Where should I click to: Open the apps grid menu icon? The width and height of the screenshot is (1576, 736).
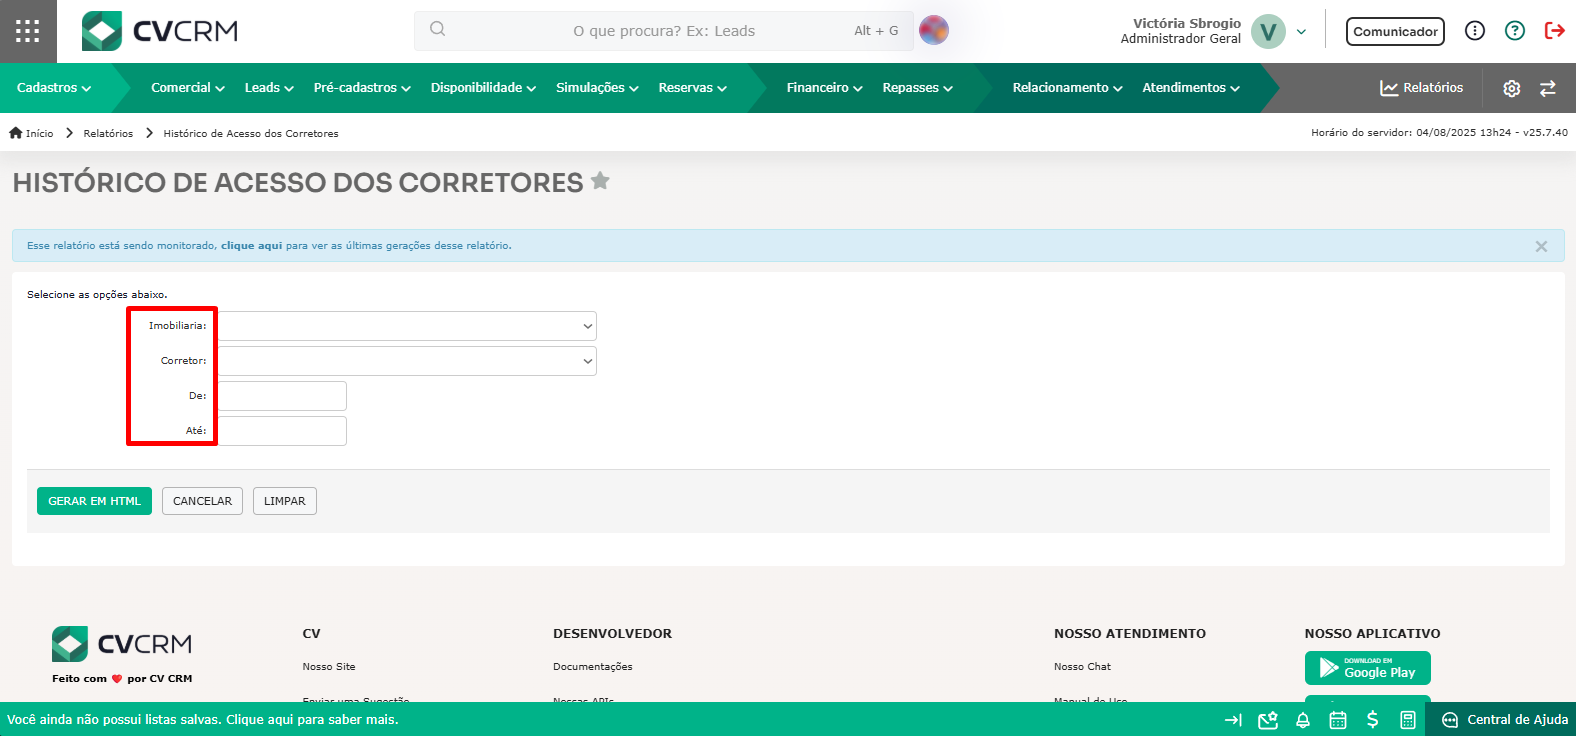click(28, 31)
